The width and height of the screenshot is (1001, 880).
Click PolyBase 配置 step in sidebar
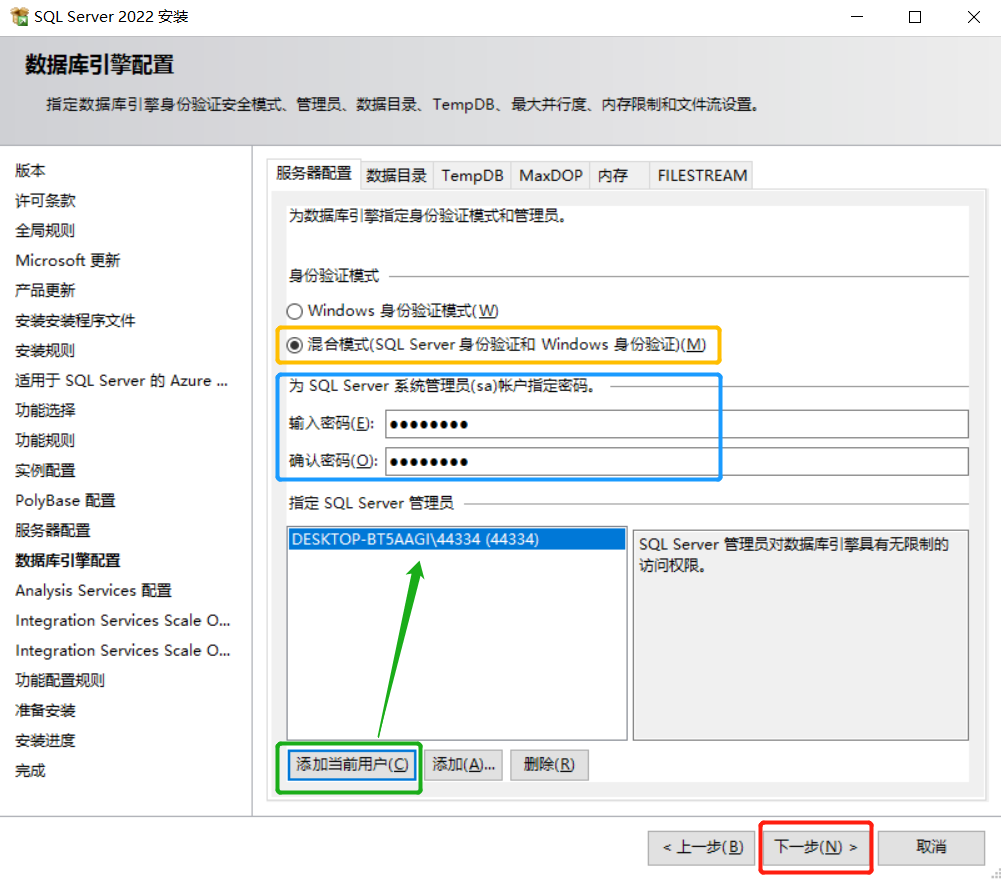(65, 501)
